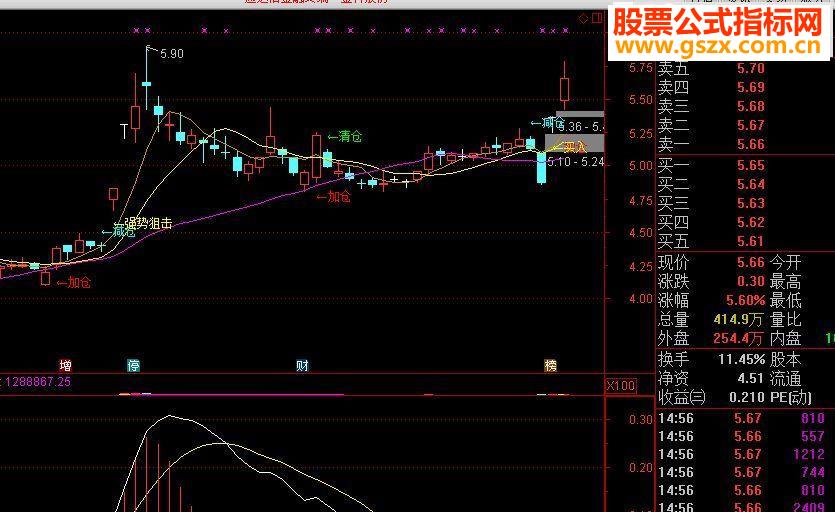This screenshot has width=835, height=512.
Task: Click the 涨幅 value 5.60%
Action: point(746,300)
